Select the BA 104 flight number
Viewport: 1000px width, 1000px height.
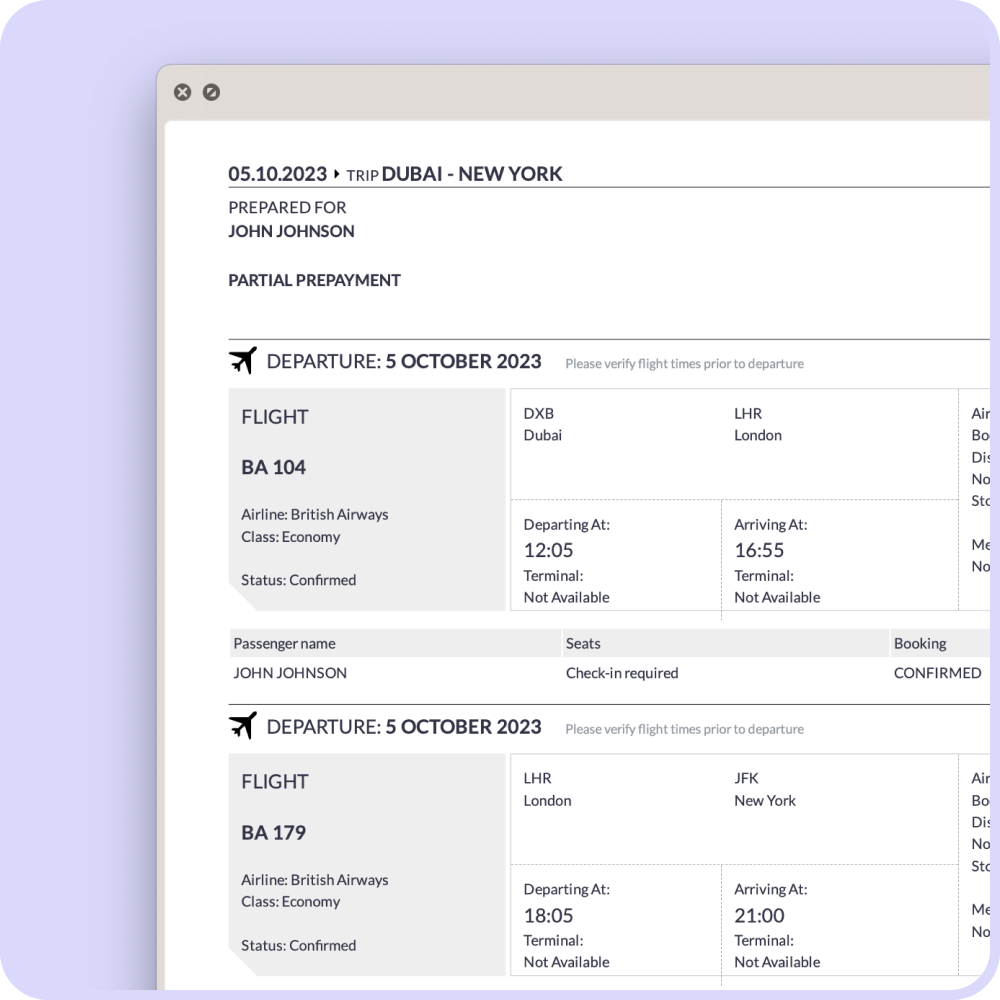point(273,467)
